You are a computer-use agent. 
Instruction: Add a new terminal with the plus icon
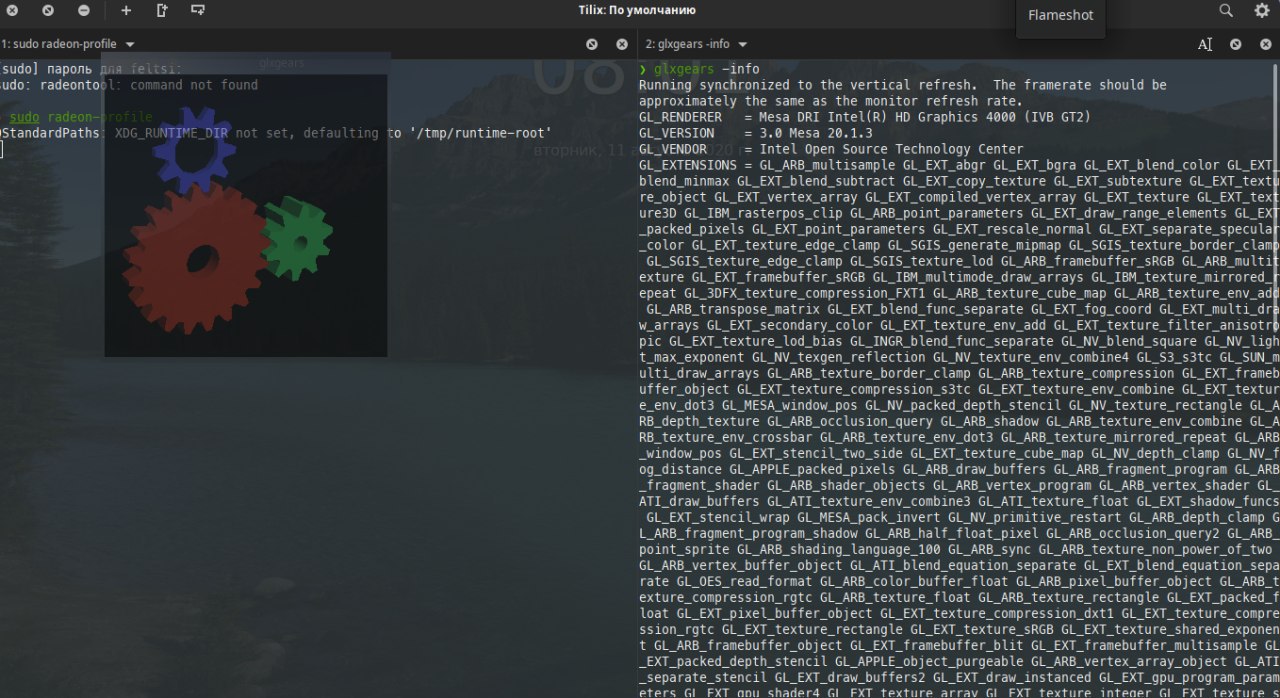pos(126,11)
